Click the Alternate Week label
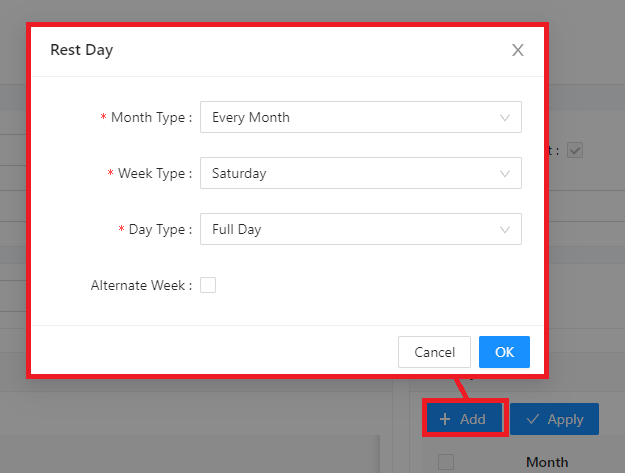This screenshot has width=625, height=473. pyautogui.click(x=141, y=285)
